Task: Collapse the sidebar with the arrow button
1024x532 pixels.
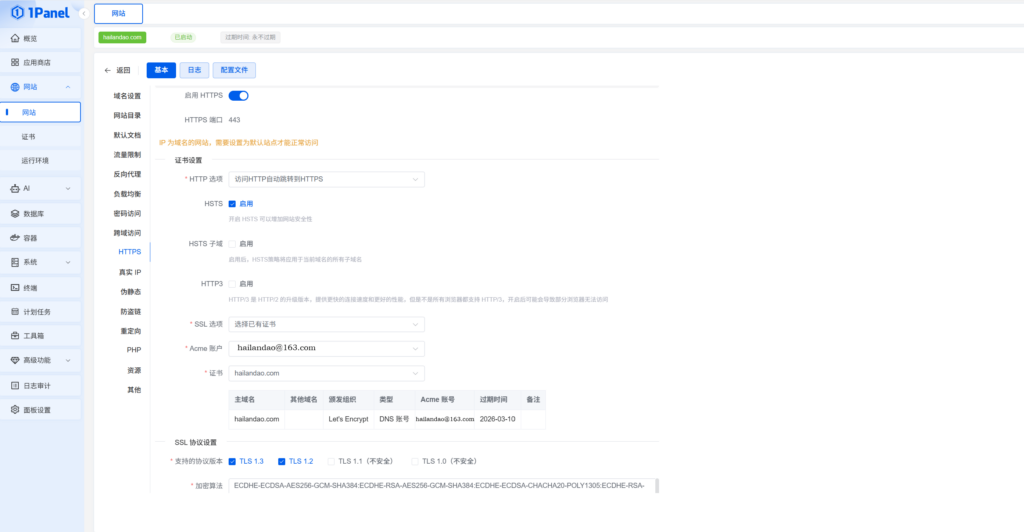Action: [x=84, y=13]
